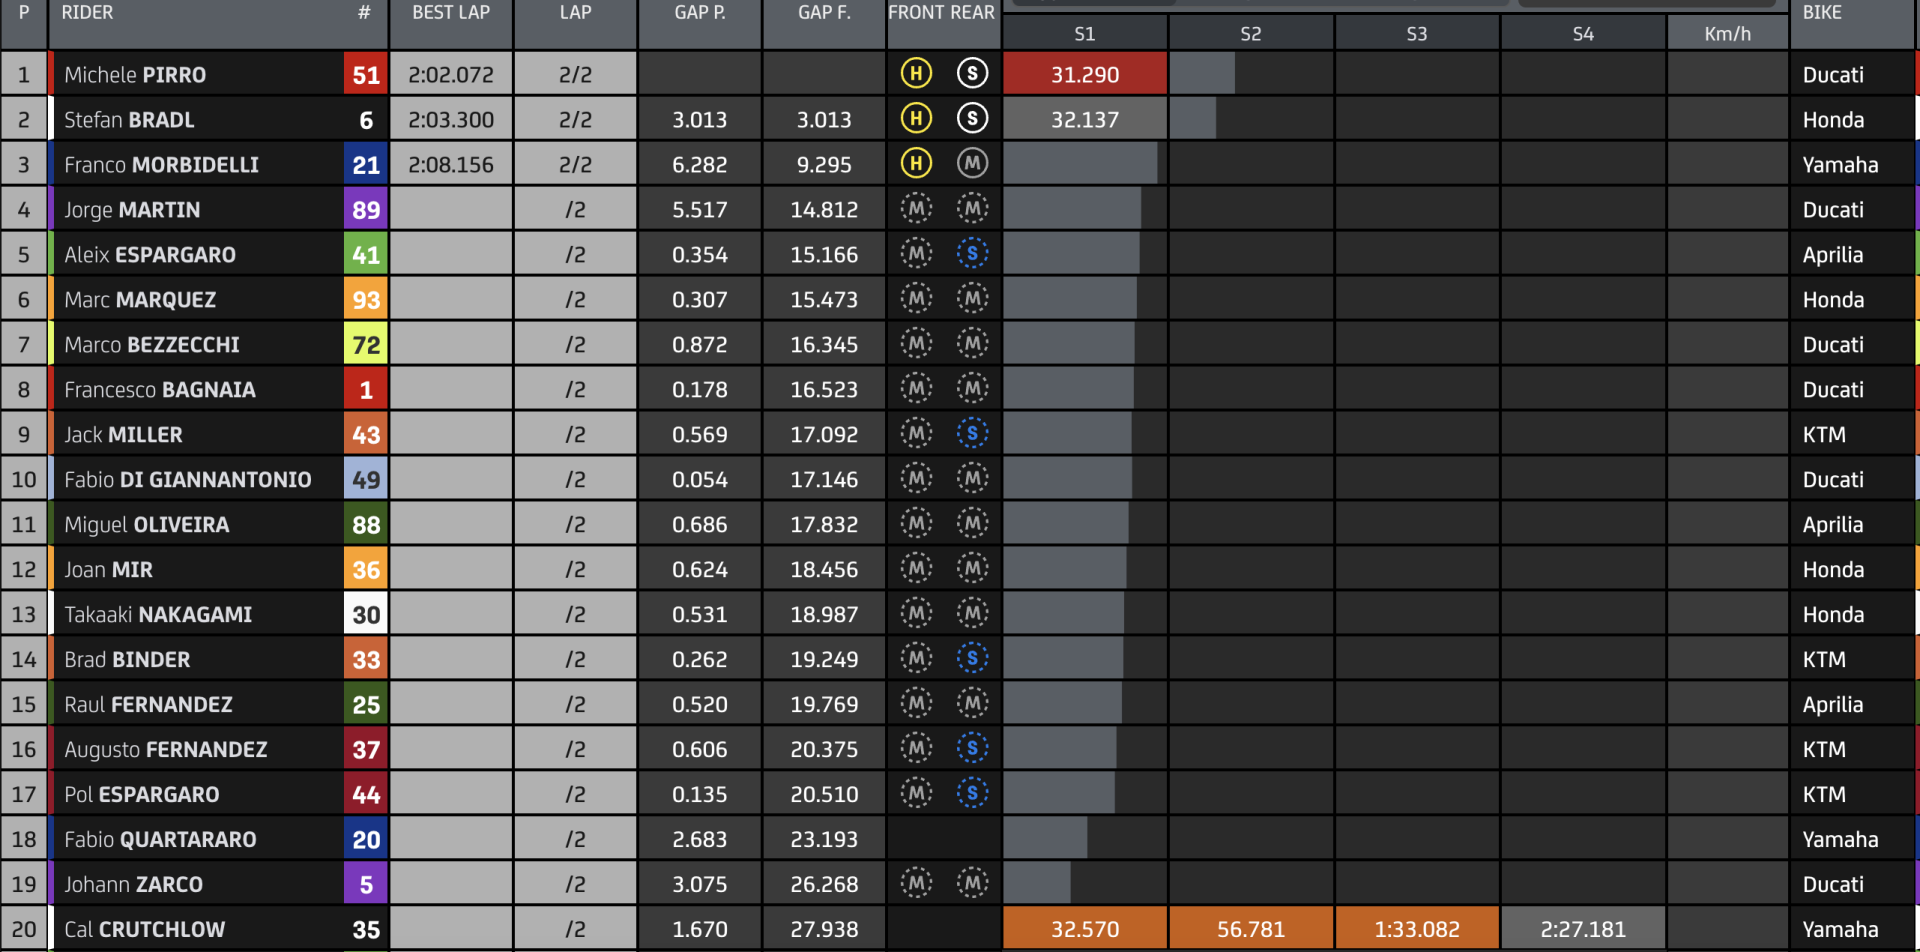Click the S2 sector header

[x=1251, y=34]
